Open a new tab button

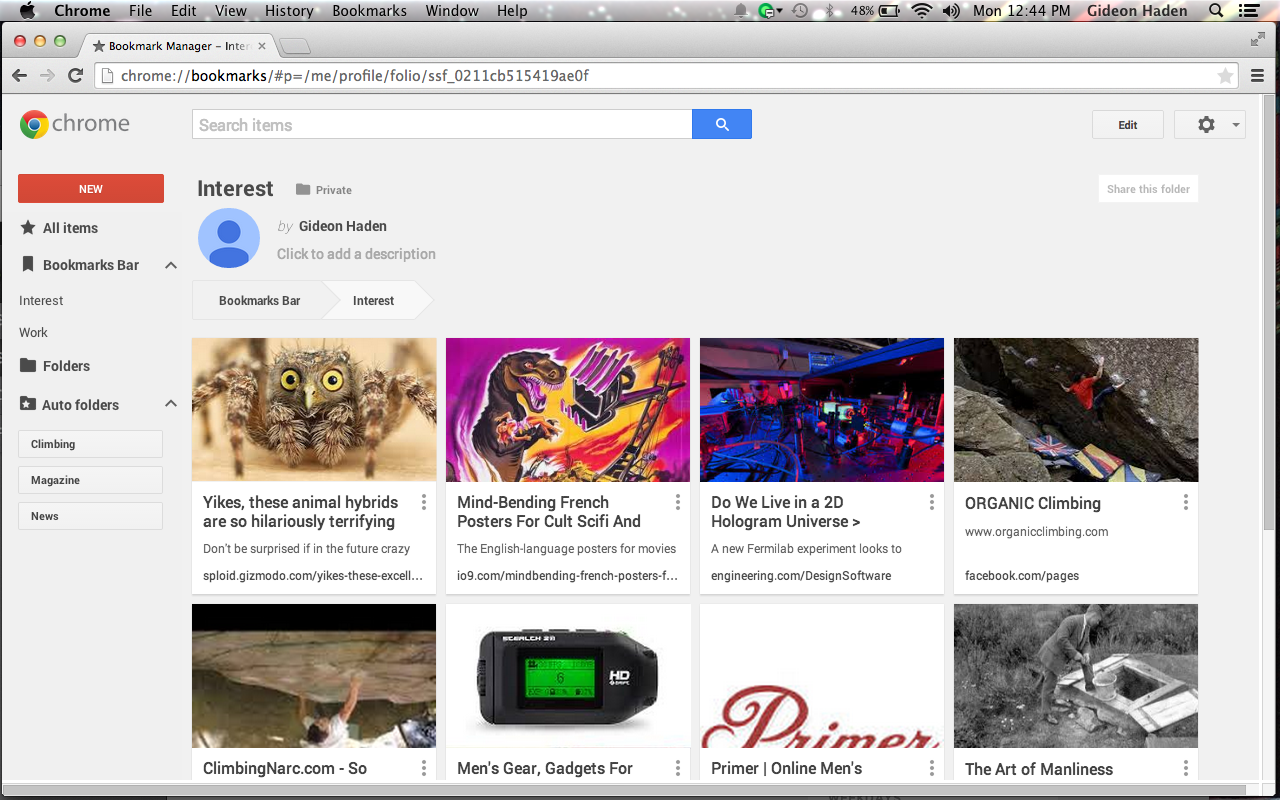point(295,46)
